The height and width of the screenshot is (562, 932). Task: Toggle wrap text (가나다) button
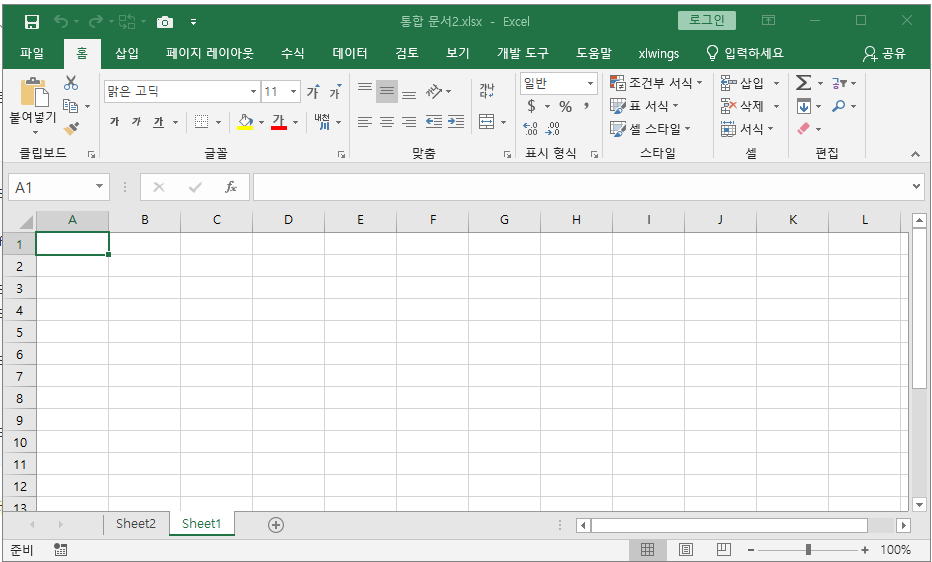click(x=487, y=91)
